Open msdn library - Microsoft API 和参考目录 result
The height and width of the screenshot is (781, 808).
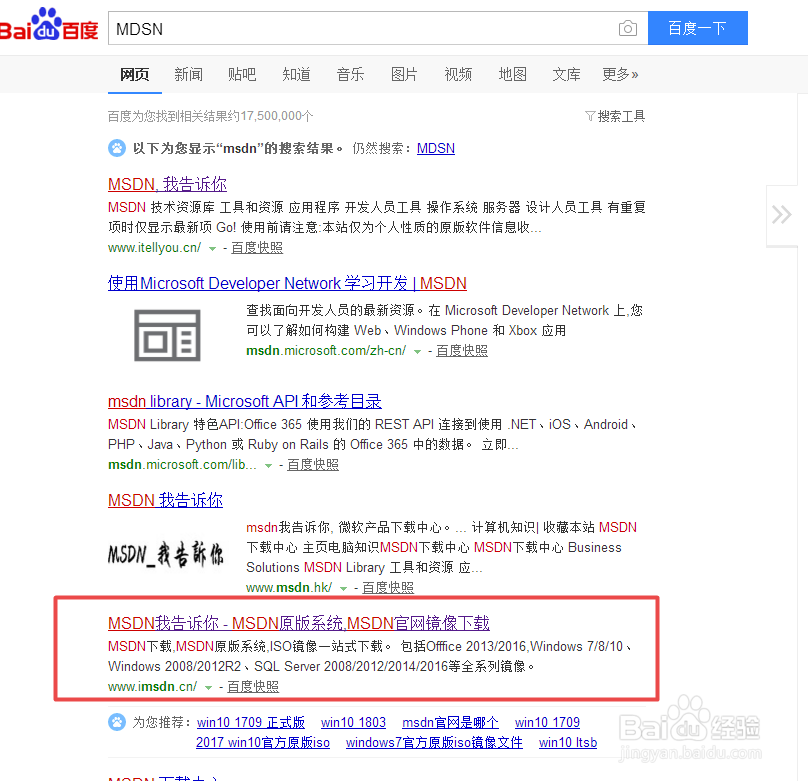tap(245, 401)
